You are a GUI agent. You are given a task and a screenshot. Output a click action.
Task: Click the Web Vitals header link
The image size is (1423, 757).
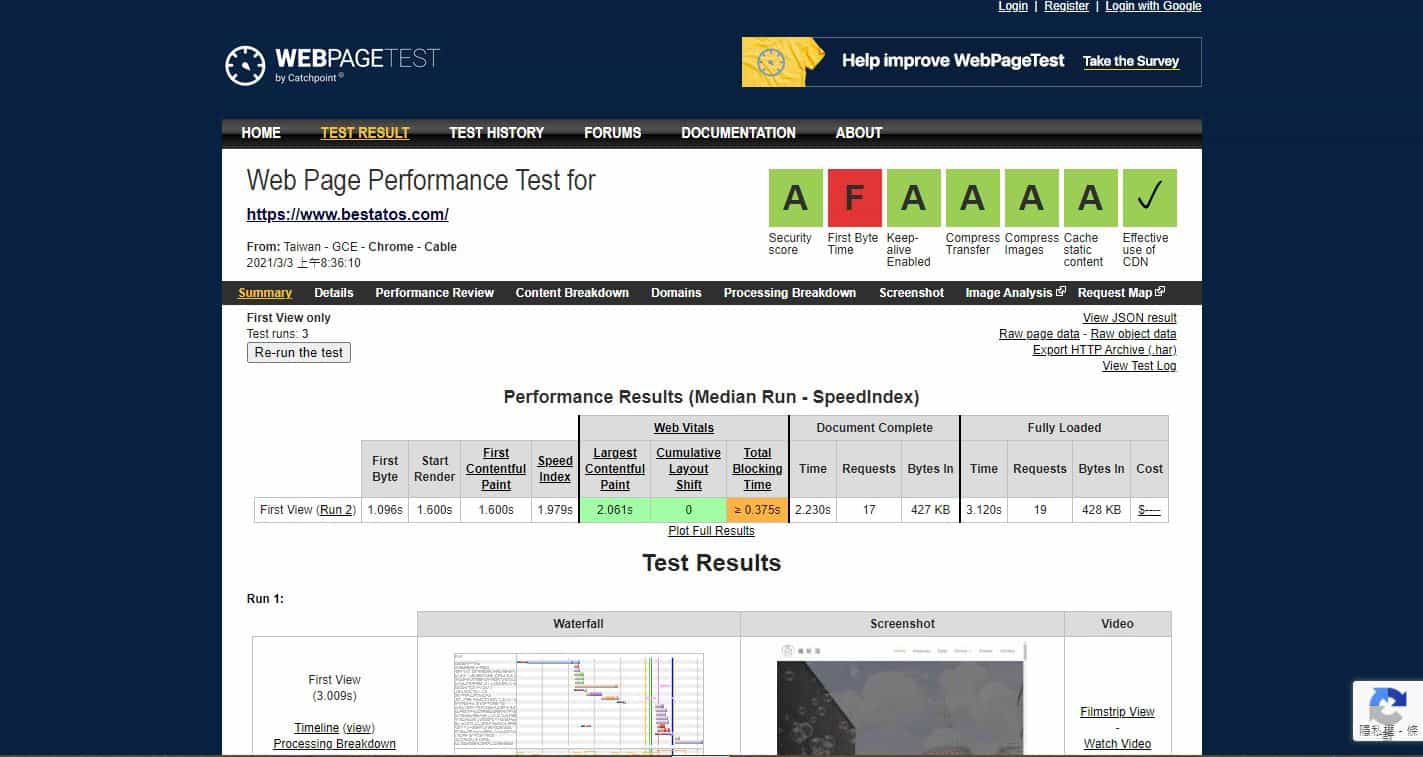684,428
